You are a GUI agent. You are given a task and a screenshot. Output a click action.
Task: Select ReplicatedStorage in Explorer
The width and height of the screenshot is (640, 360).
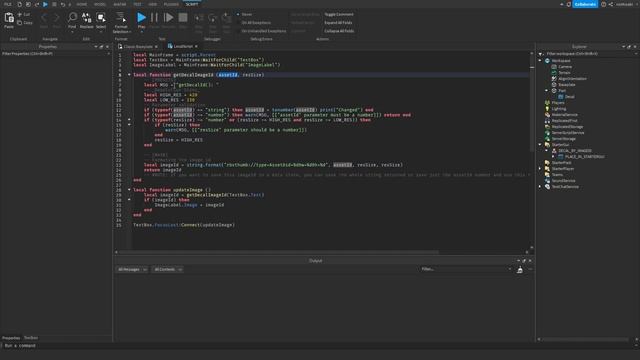pos(567,127)
